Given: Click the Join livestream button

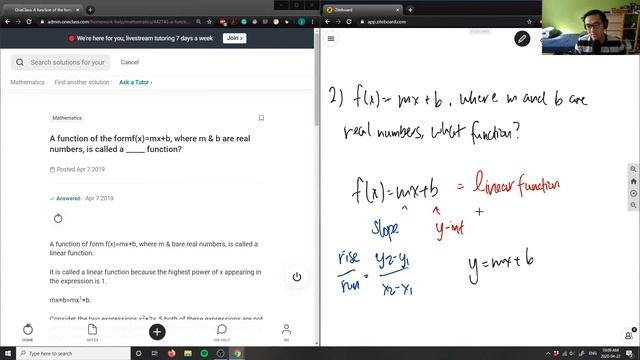Looking at the screenshot, I should coord(234,38).
